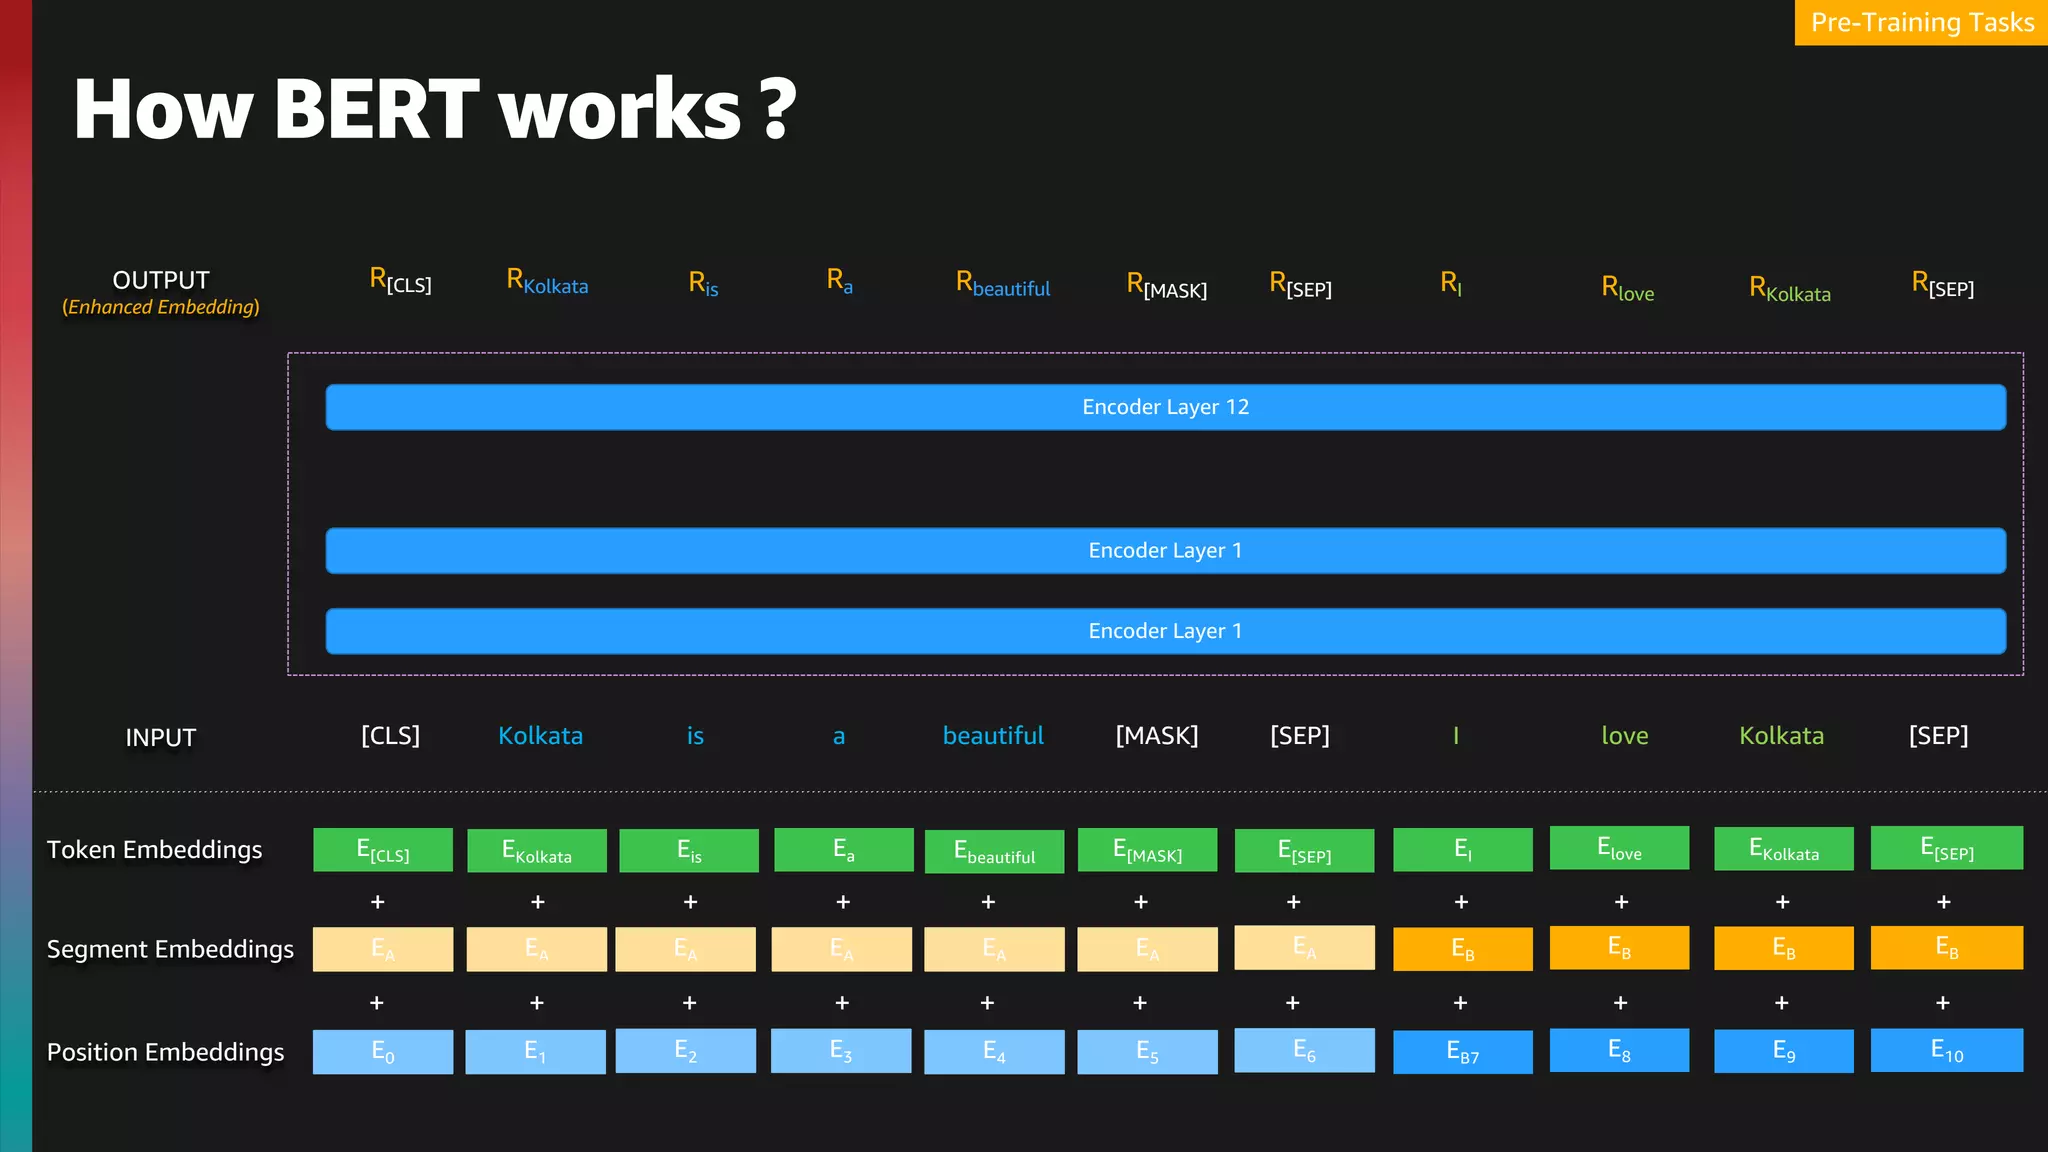The image size is (2048, 1152).
Task: Click the EB7 position embedding box
Action: tap(1462, 1051)
